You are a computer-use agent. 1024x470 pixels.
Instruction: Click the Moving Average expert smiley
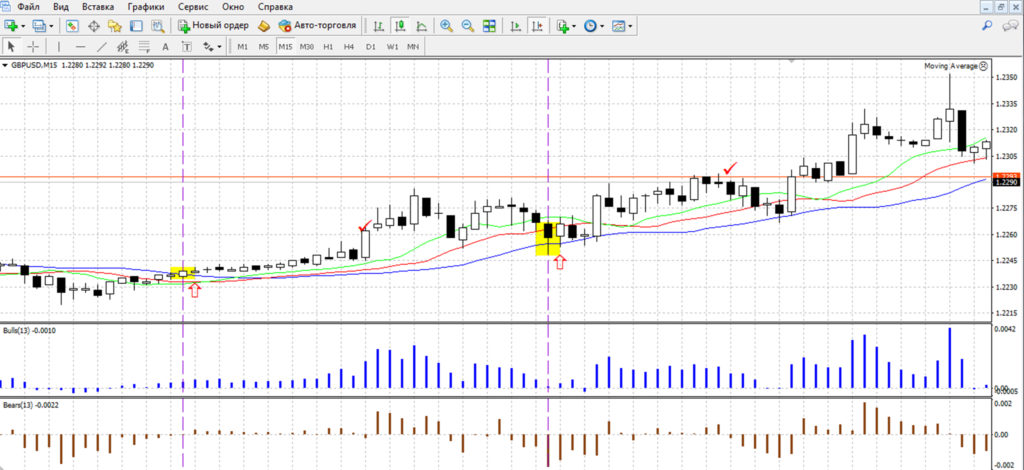pyautogui.click(x=984, y=66)
